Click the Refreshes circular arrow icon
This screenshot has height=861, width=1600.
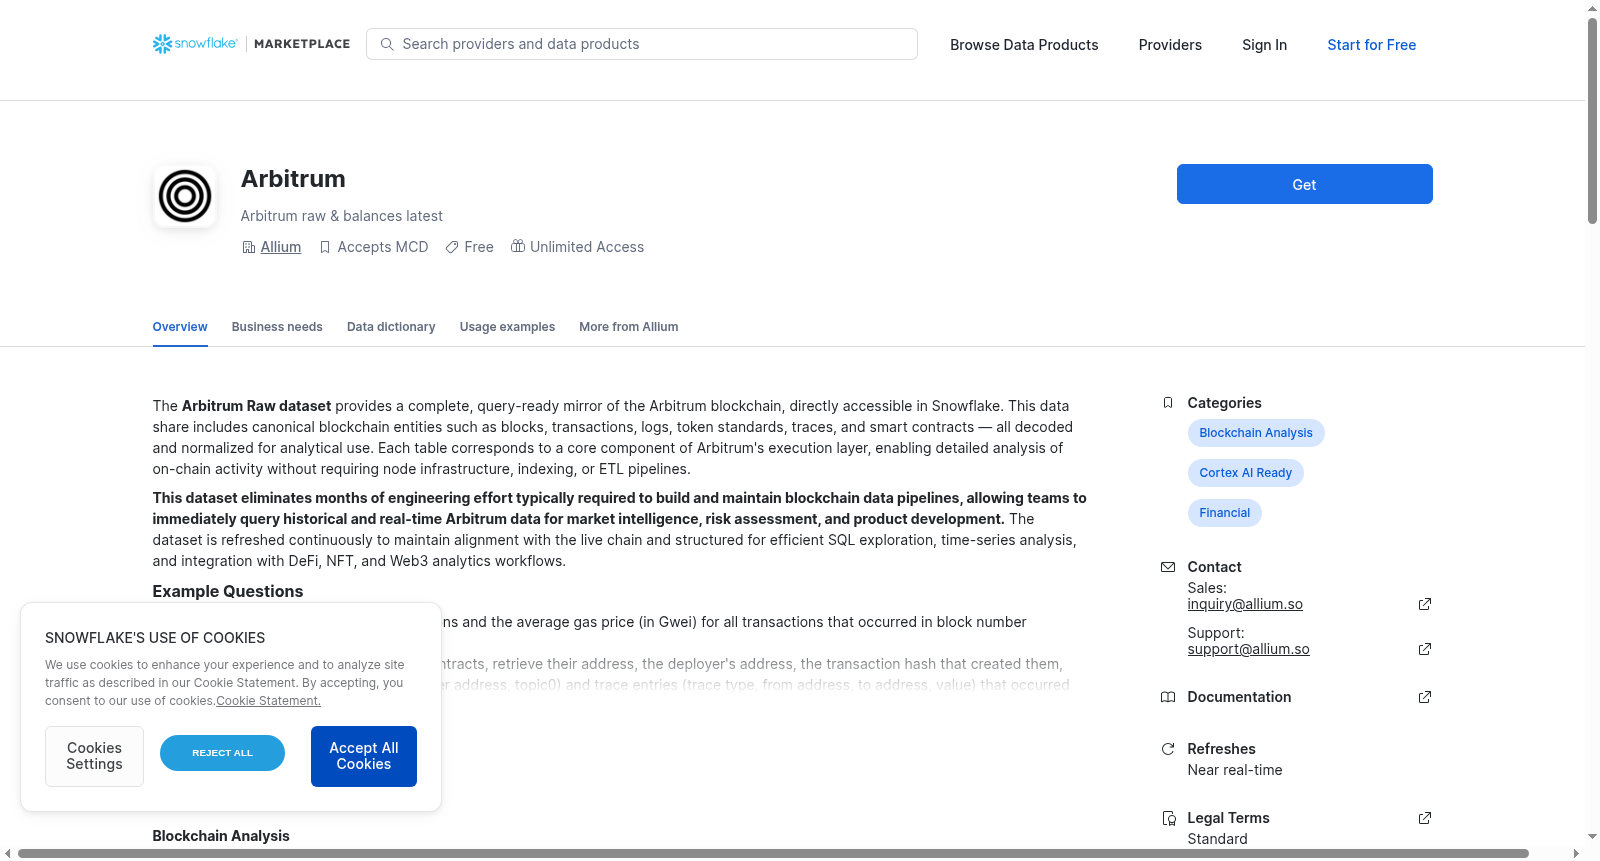click(1168, 749)
